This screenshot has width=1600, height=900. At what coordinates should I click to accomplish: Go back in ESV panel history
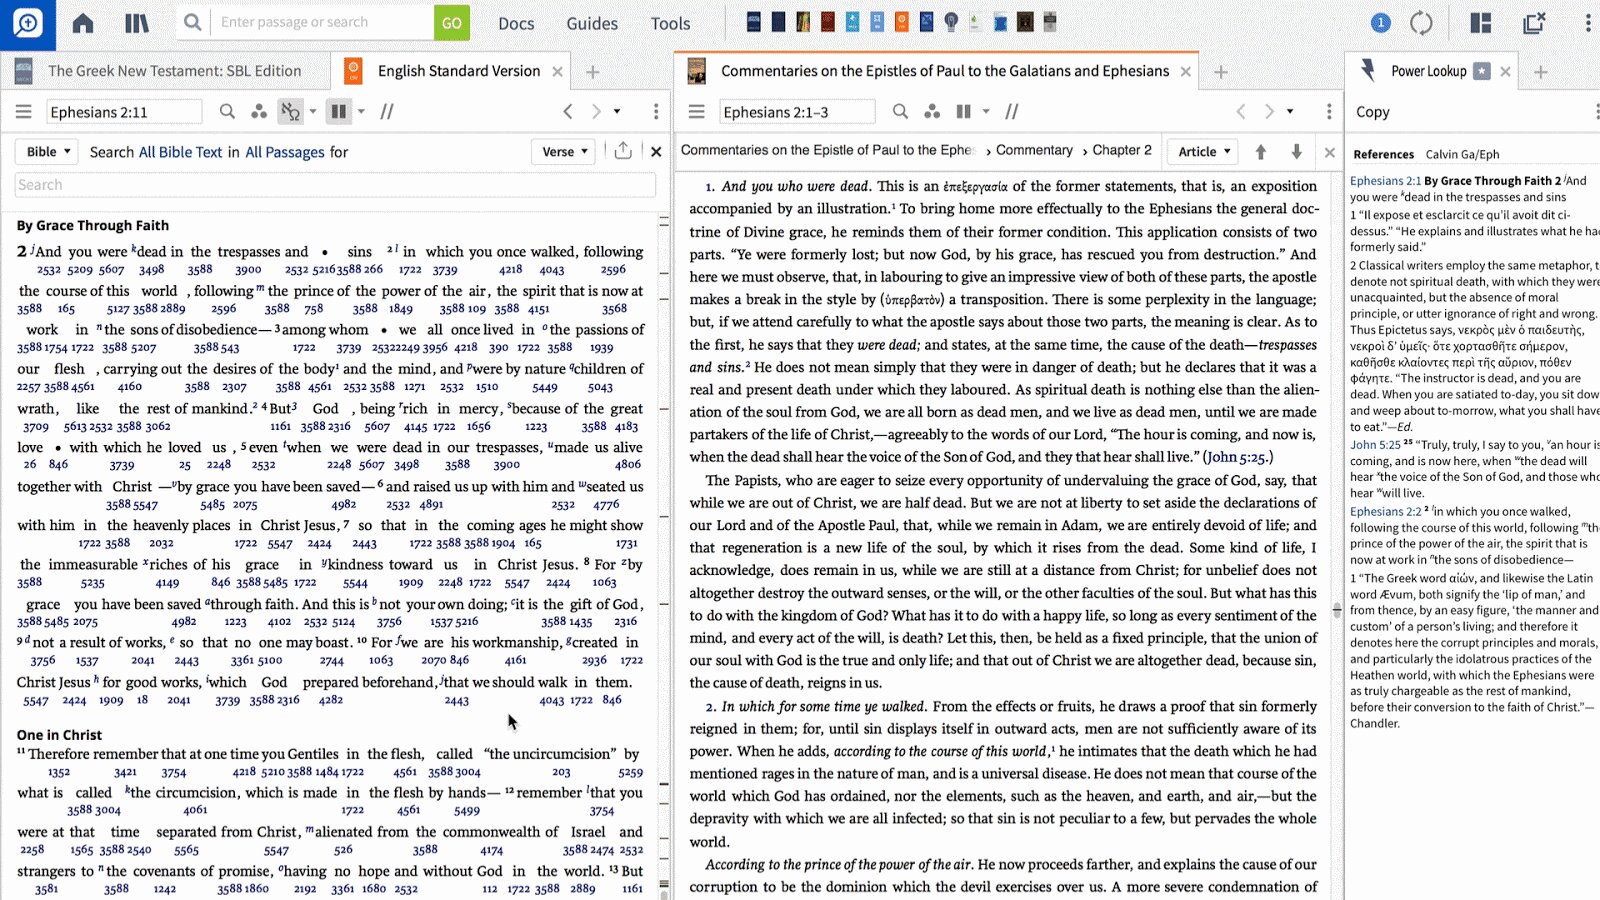[x=568, y=112]
